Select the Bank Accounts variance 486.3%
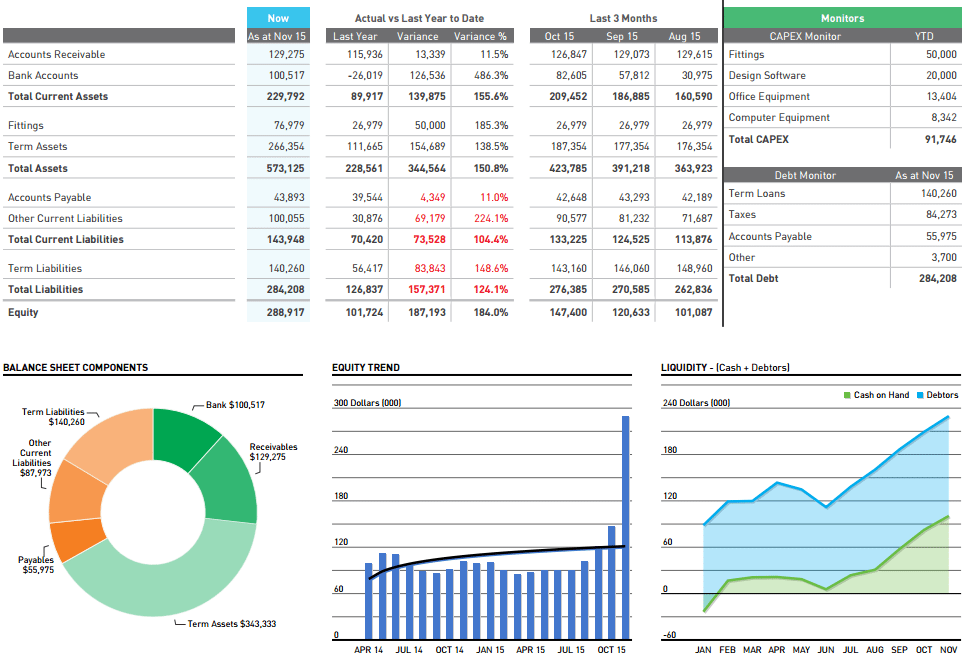Viewport: 980px width, 665px height. click(x=491, y=75)
